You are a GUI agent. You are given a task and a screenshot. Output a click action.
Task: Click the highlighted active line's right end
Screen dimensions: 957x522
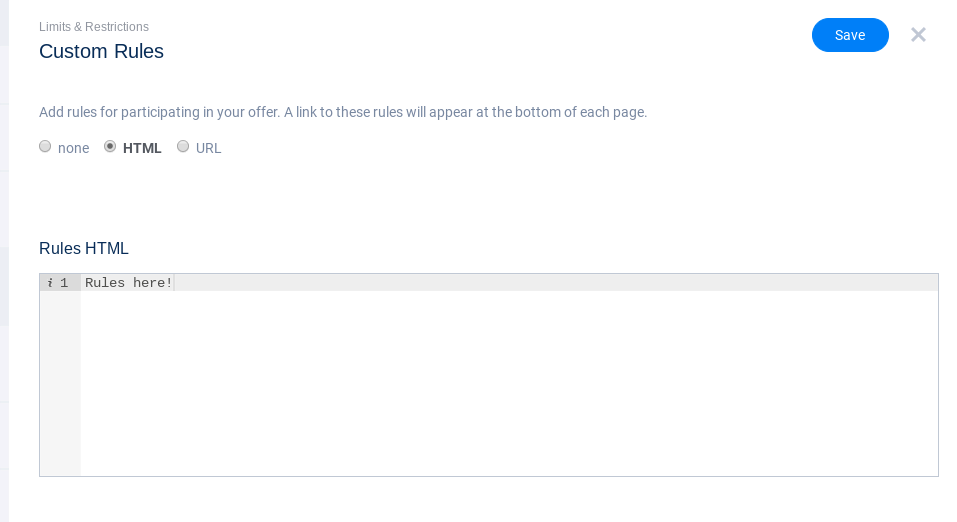click(900, 283)
